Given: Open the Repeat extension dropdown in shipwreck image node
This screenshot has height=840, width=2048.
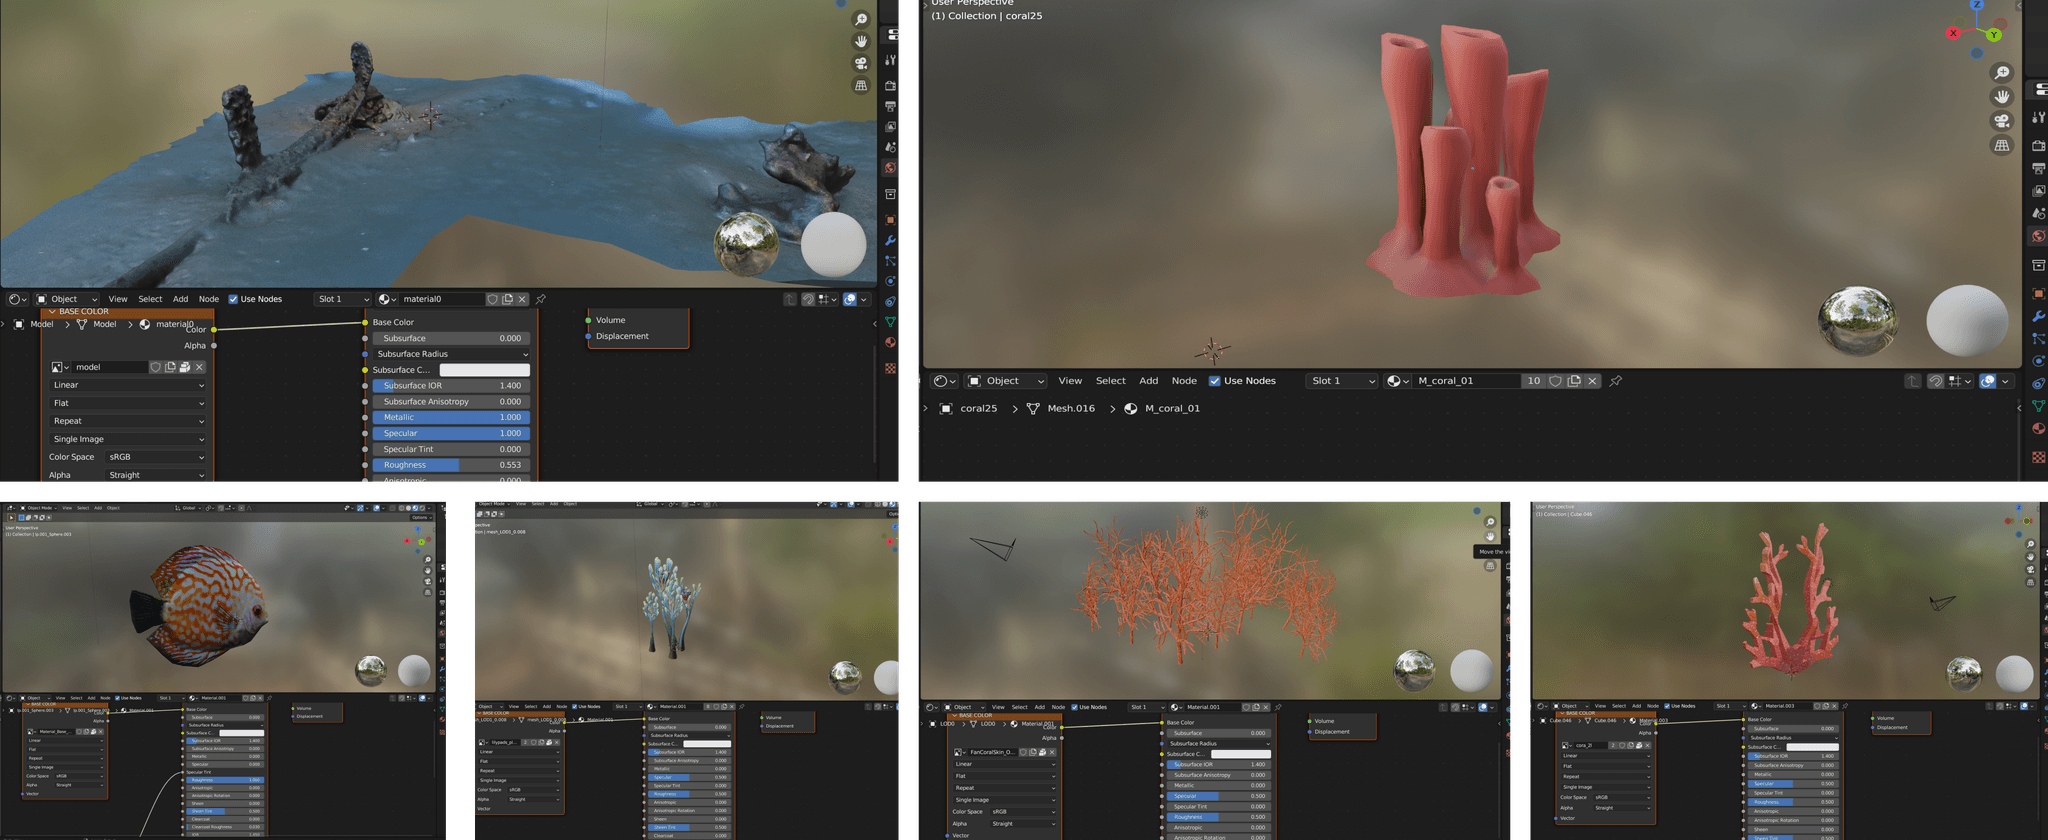Looking at the screenshot, I should [x=127, y=421].
